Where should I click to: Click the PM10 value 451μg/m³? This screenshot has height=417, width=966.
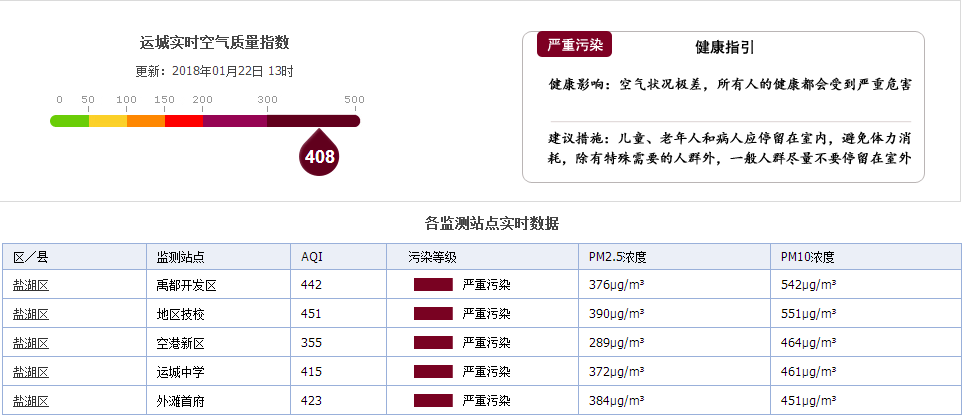click(x=808, y=402)
